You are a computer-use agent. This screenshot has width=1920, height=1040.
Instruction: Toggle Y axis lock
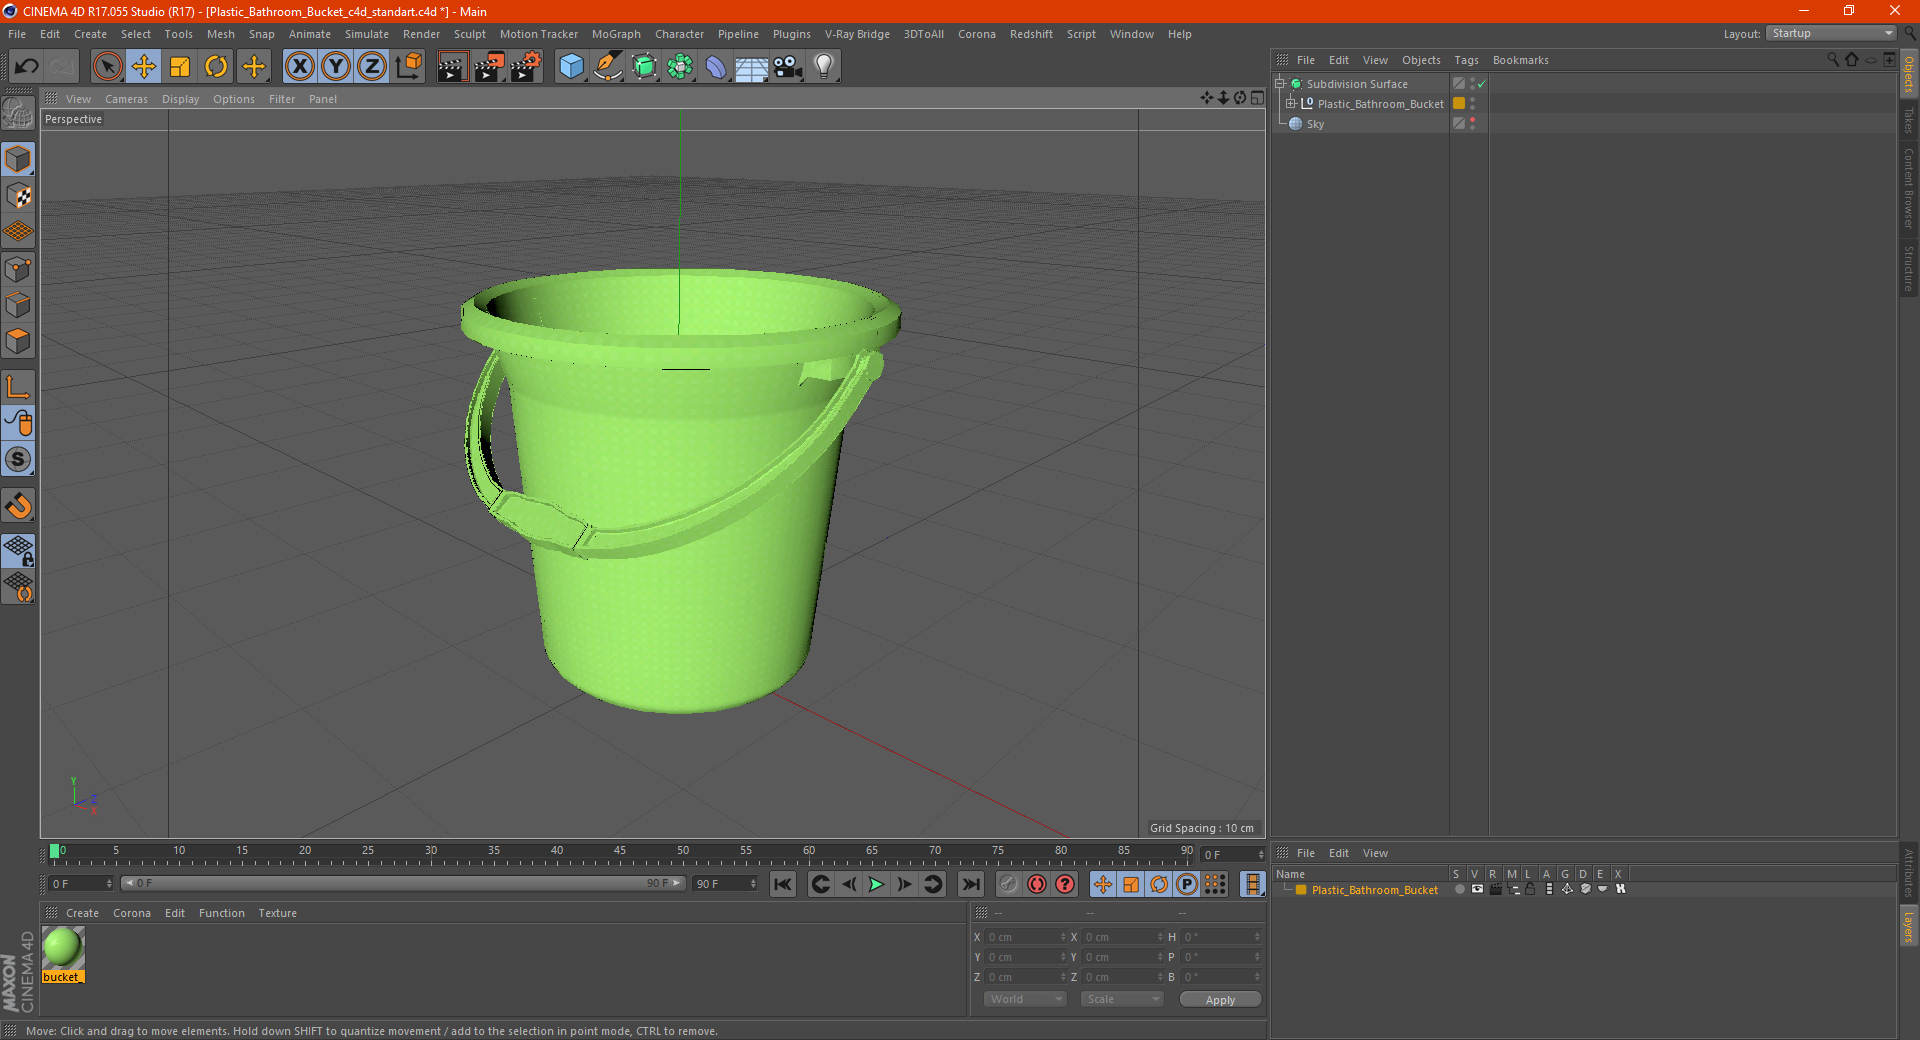click(336, 67)
